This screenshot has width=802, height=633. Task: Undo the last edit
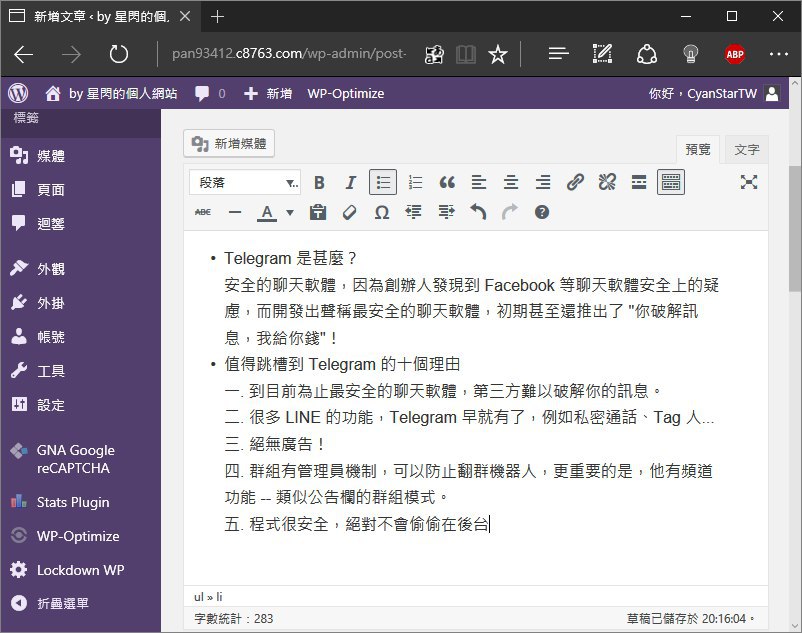coord(478,212)
